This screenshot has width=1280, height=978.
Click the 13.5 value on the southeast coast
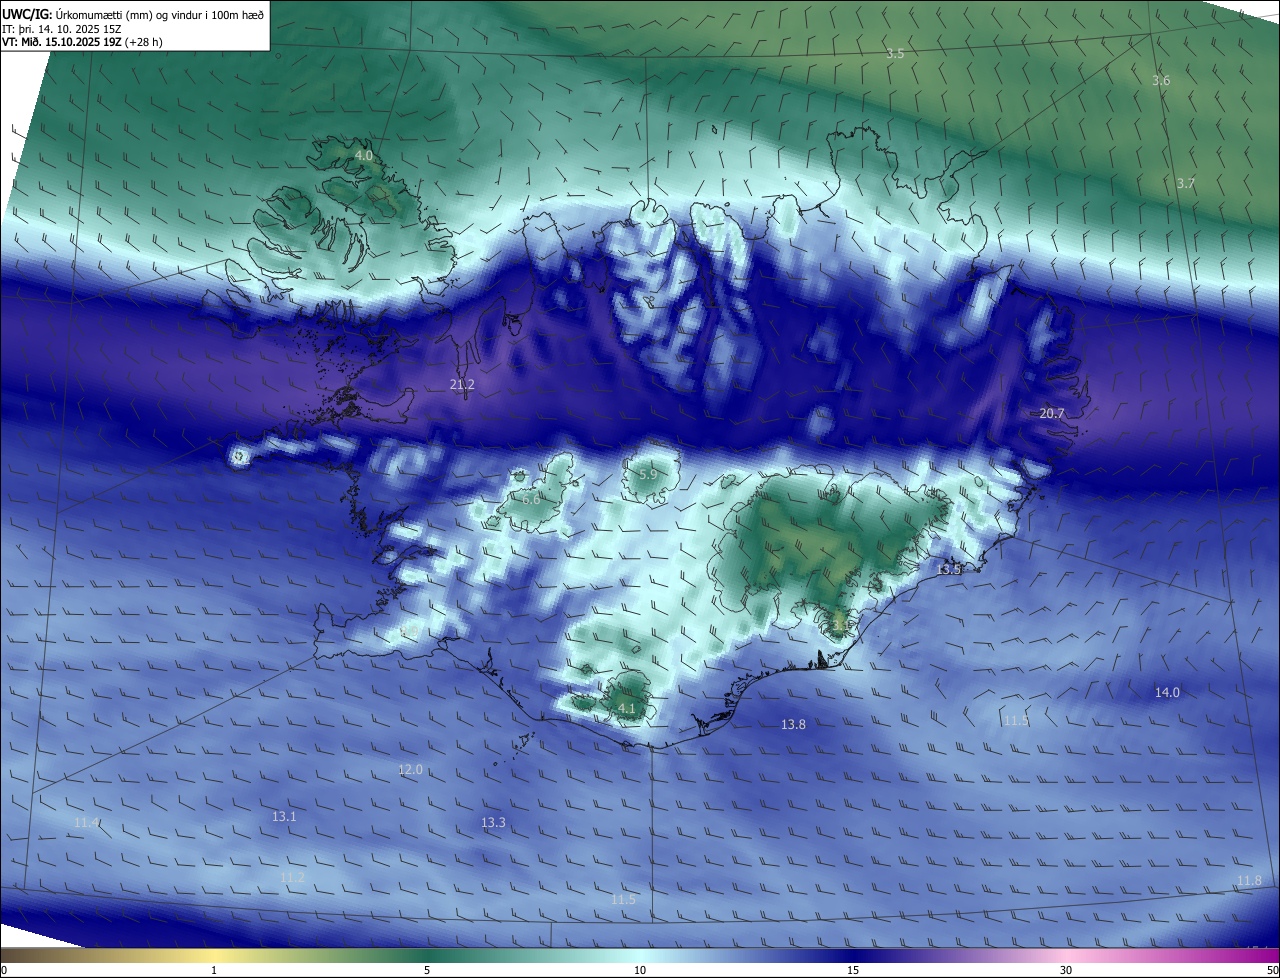click(x=948, y=569)
